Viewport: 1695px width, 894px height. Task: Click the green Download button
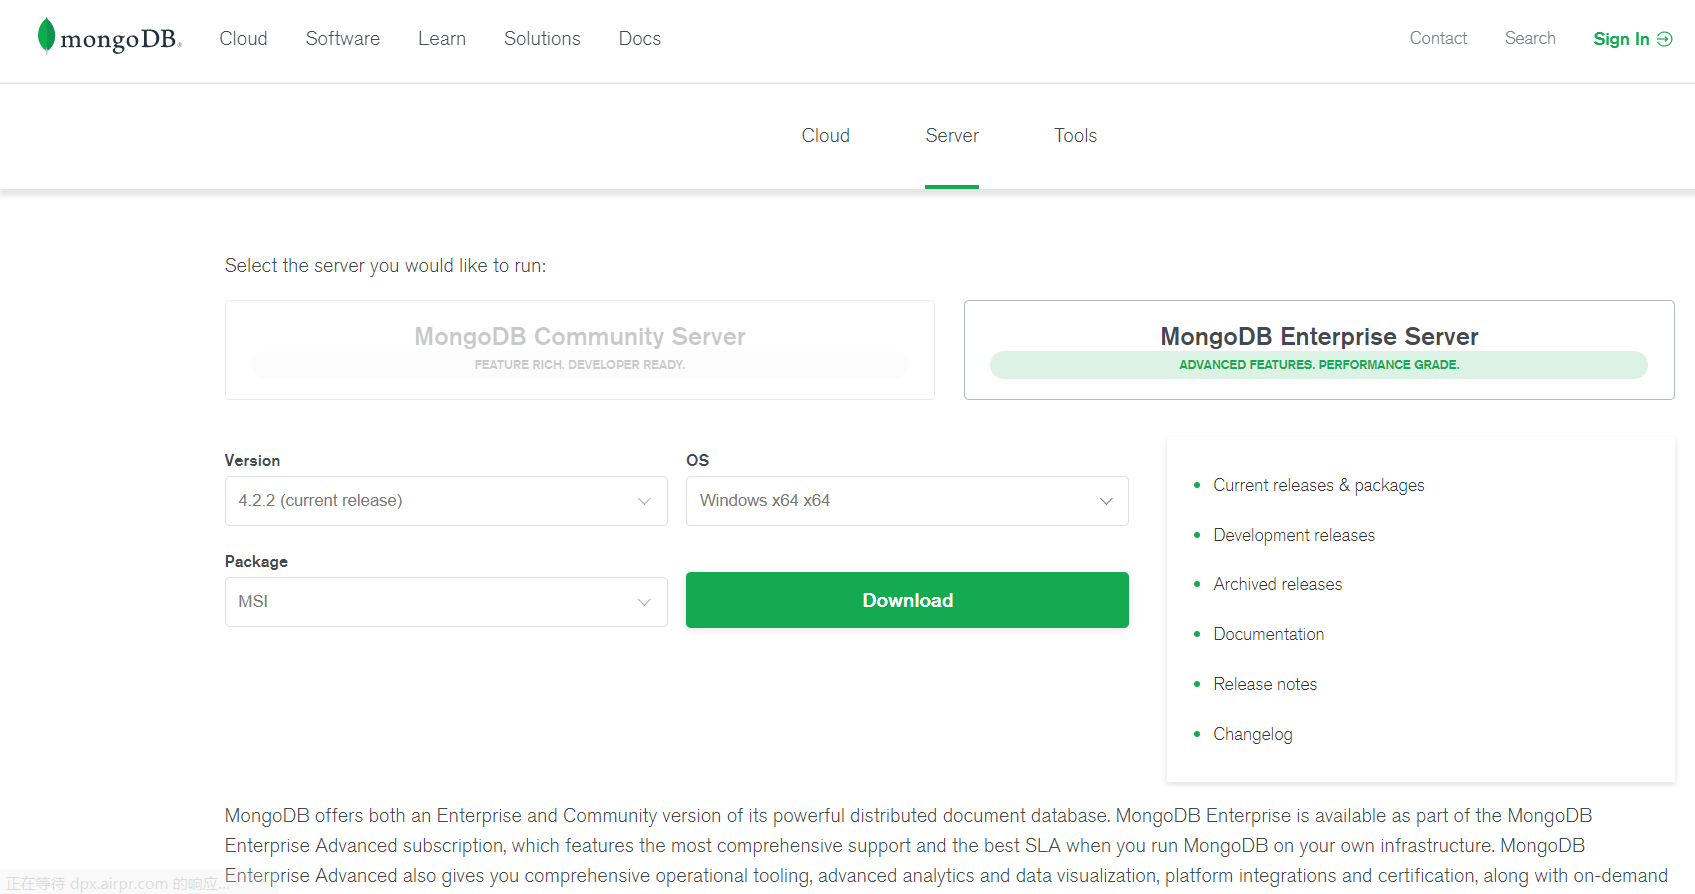click(x=907, y=600)
